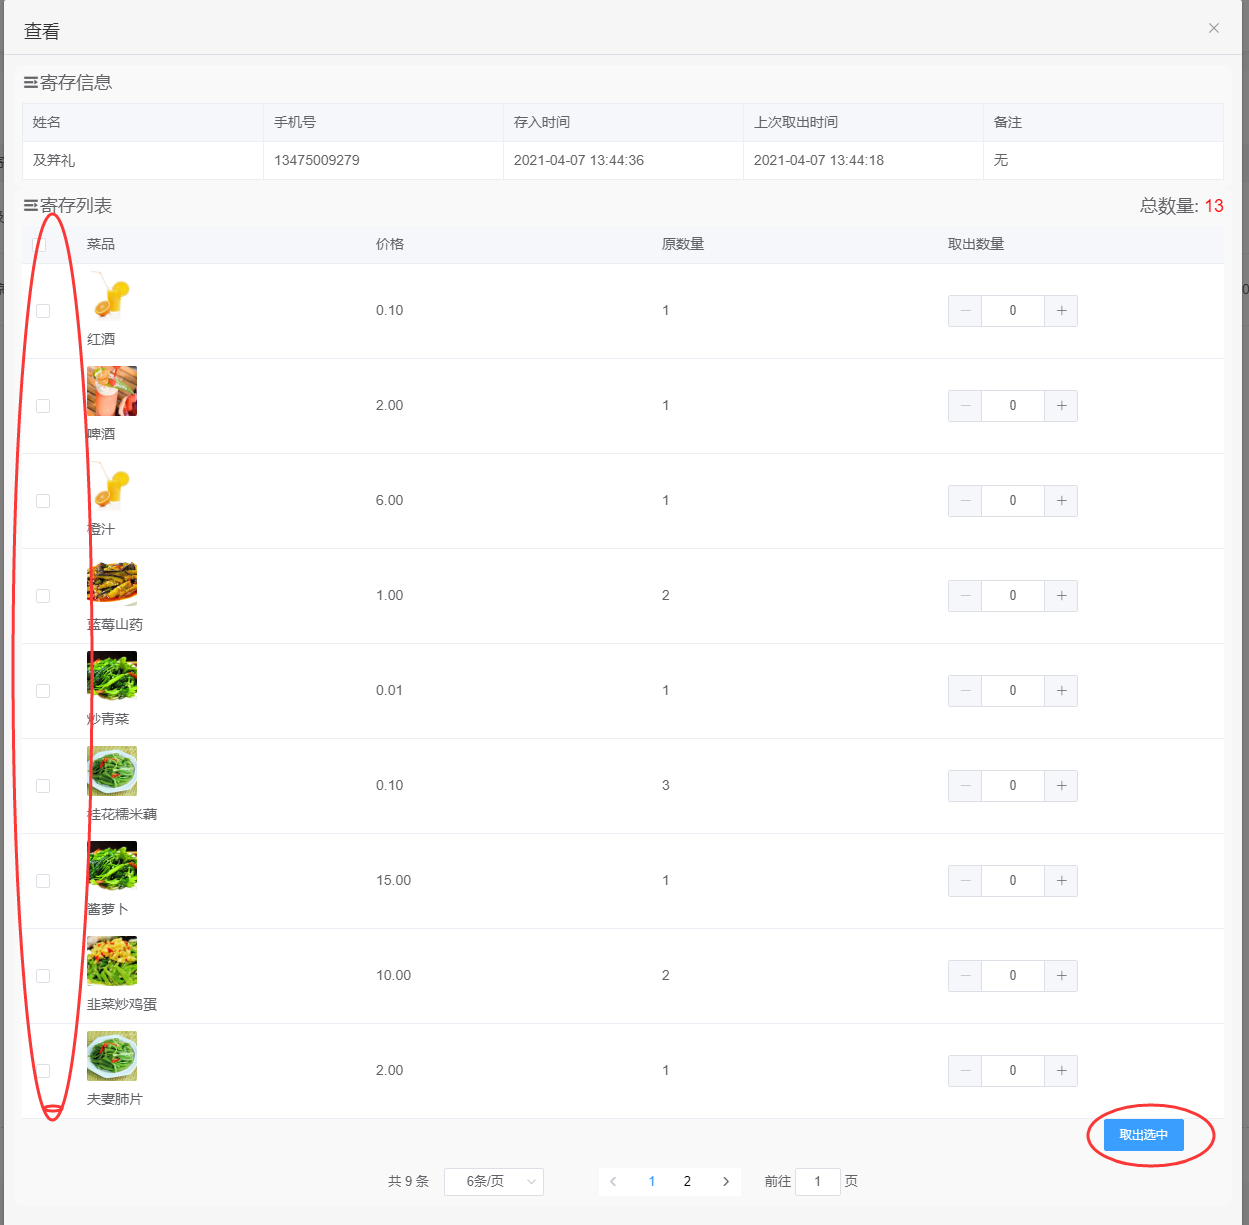Increase 取出数量 for 夫妻肺片
The height and width of the screenshot is (1225, 1249).
pos(1061,1071)
